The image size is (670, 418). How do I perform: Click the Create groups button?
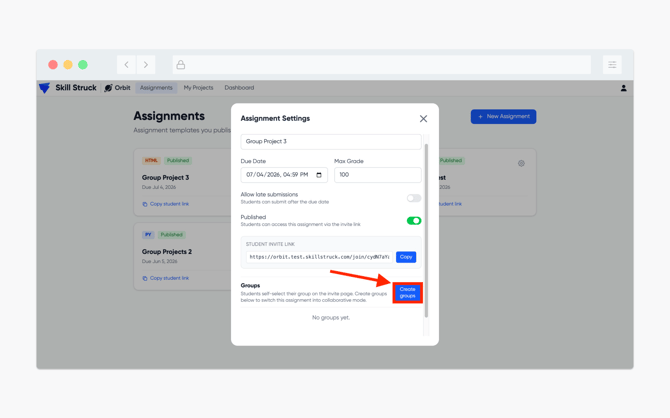tap(408, 293)
